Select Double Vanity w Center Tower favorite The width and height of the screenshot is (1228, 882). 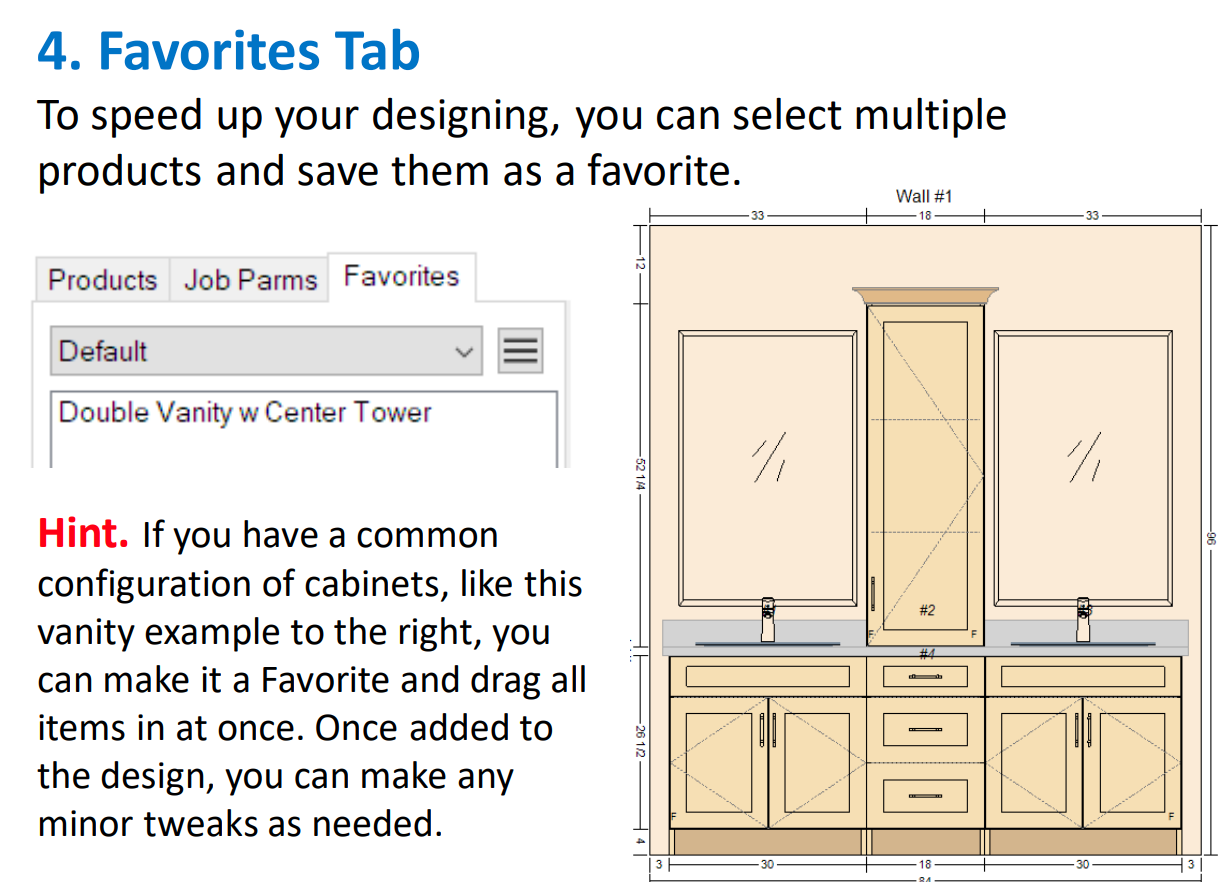[x=245, y=412]
